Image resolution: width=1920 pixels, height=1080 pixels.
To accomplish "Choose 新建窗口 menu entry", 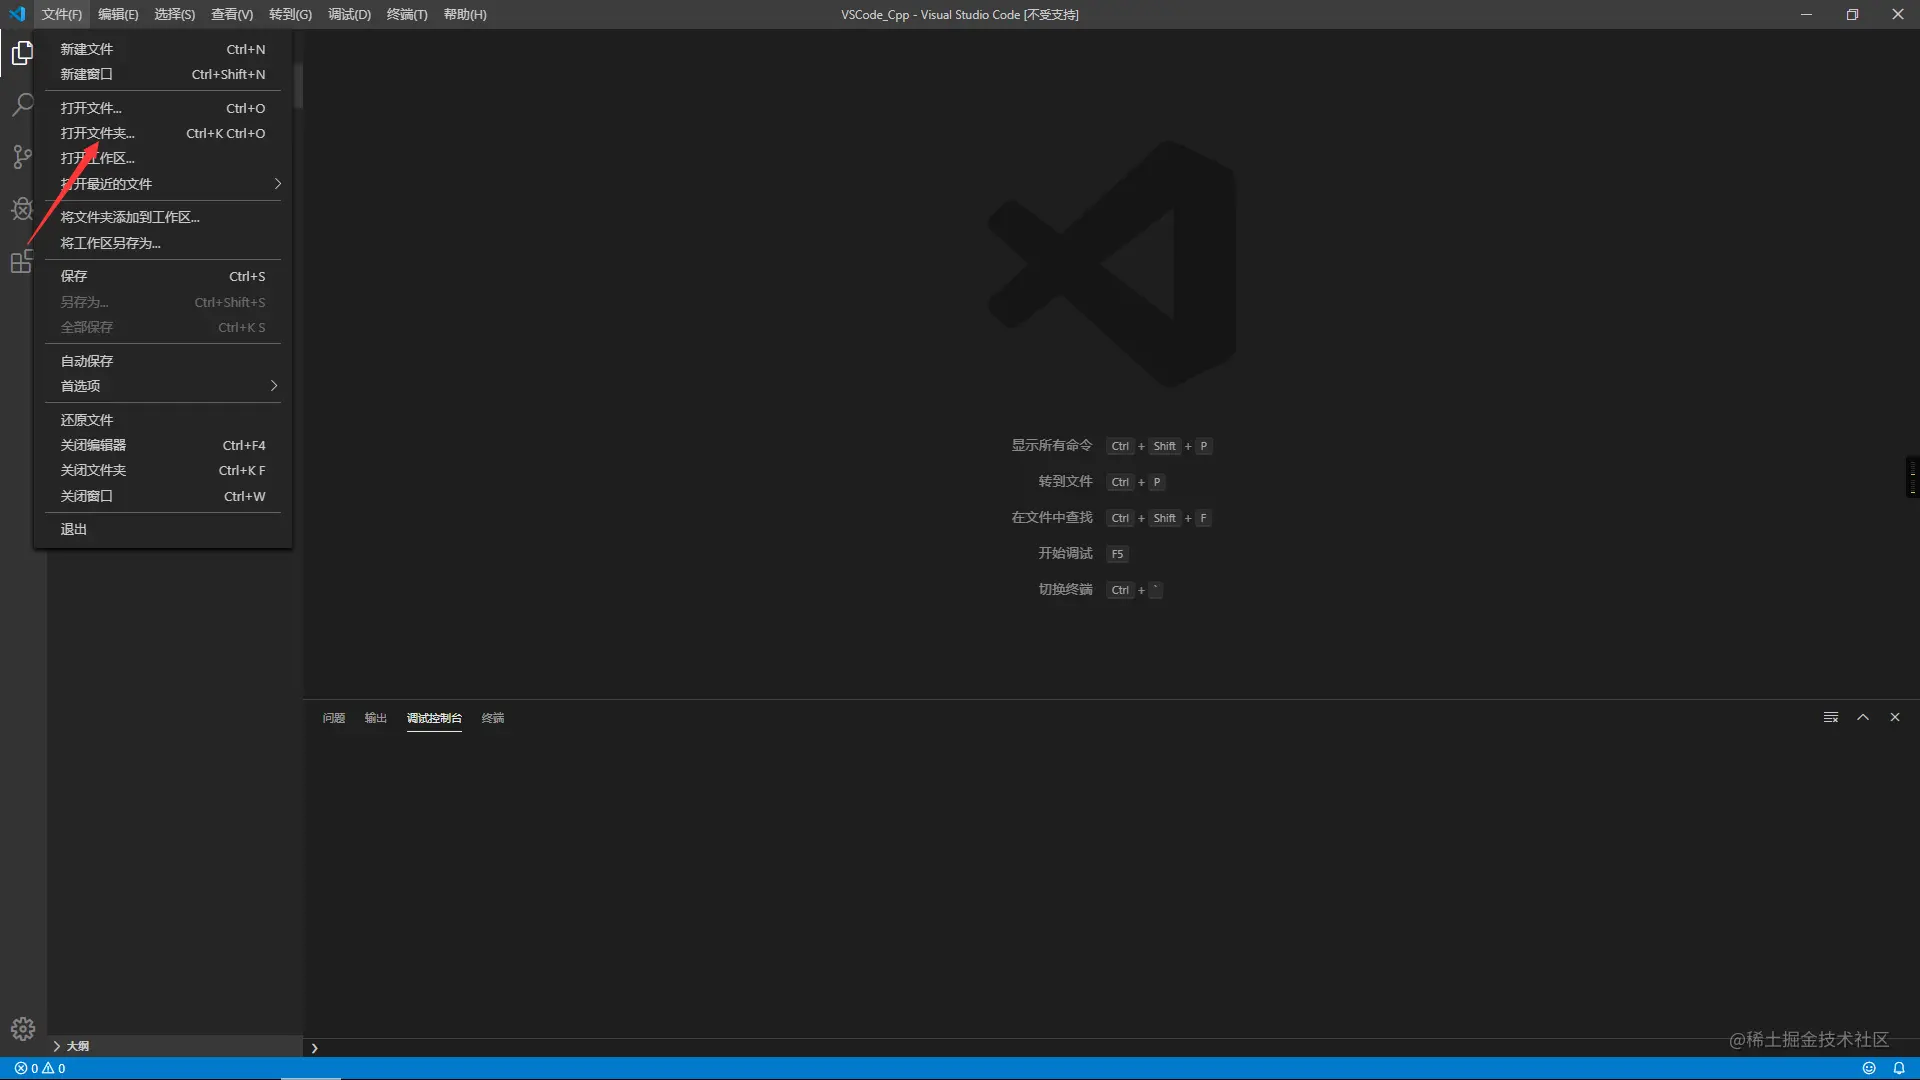I will pos(163,74).
